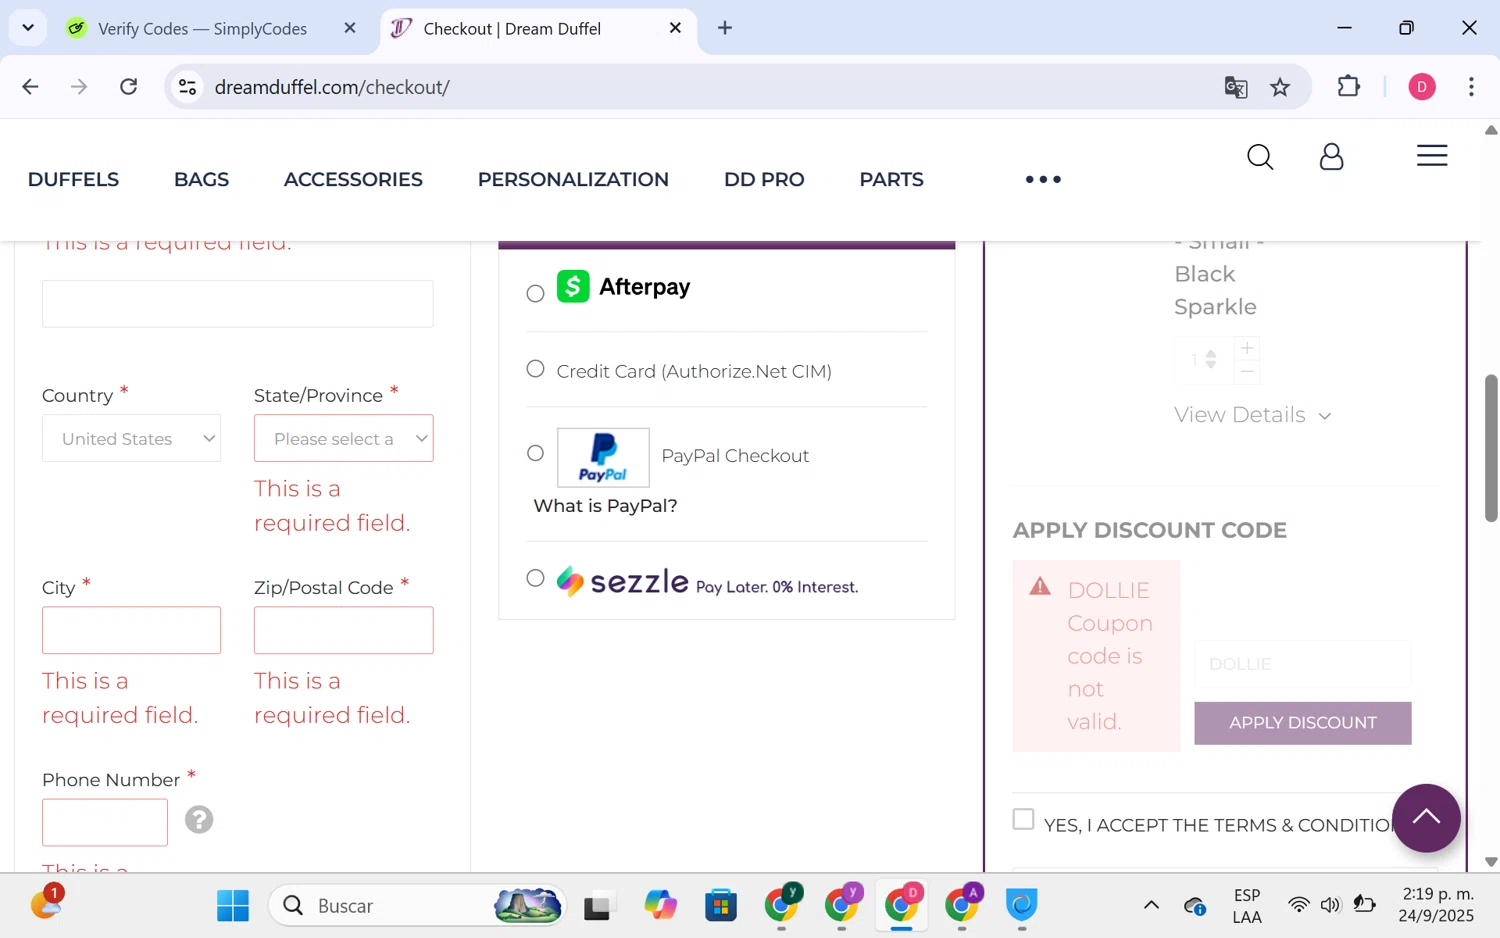Screen dimensions: 1500x938
Task: Click the Windows taskbar search box
Action: click(417, 906)
